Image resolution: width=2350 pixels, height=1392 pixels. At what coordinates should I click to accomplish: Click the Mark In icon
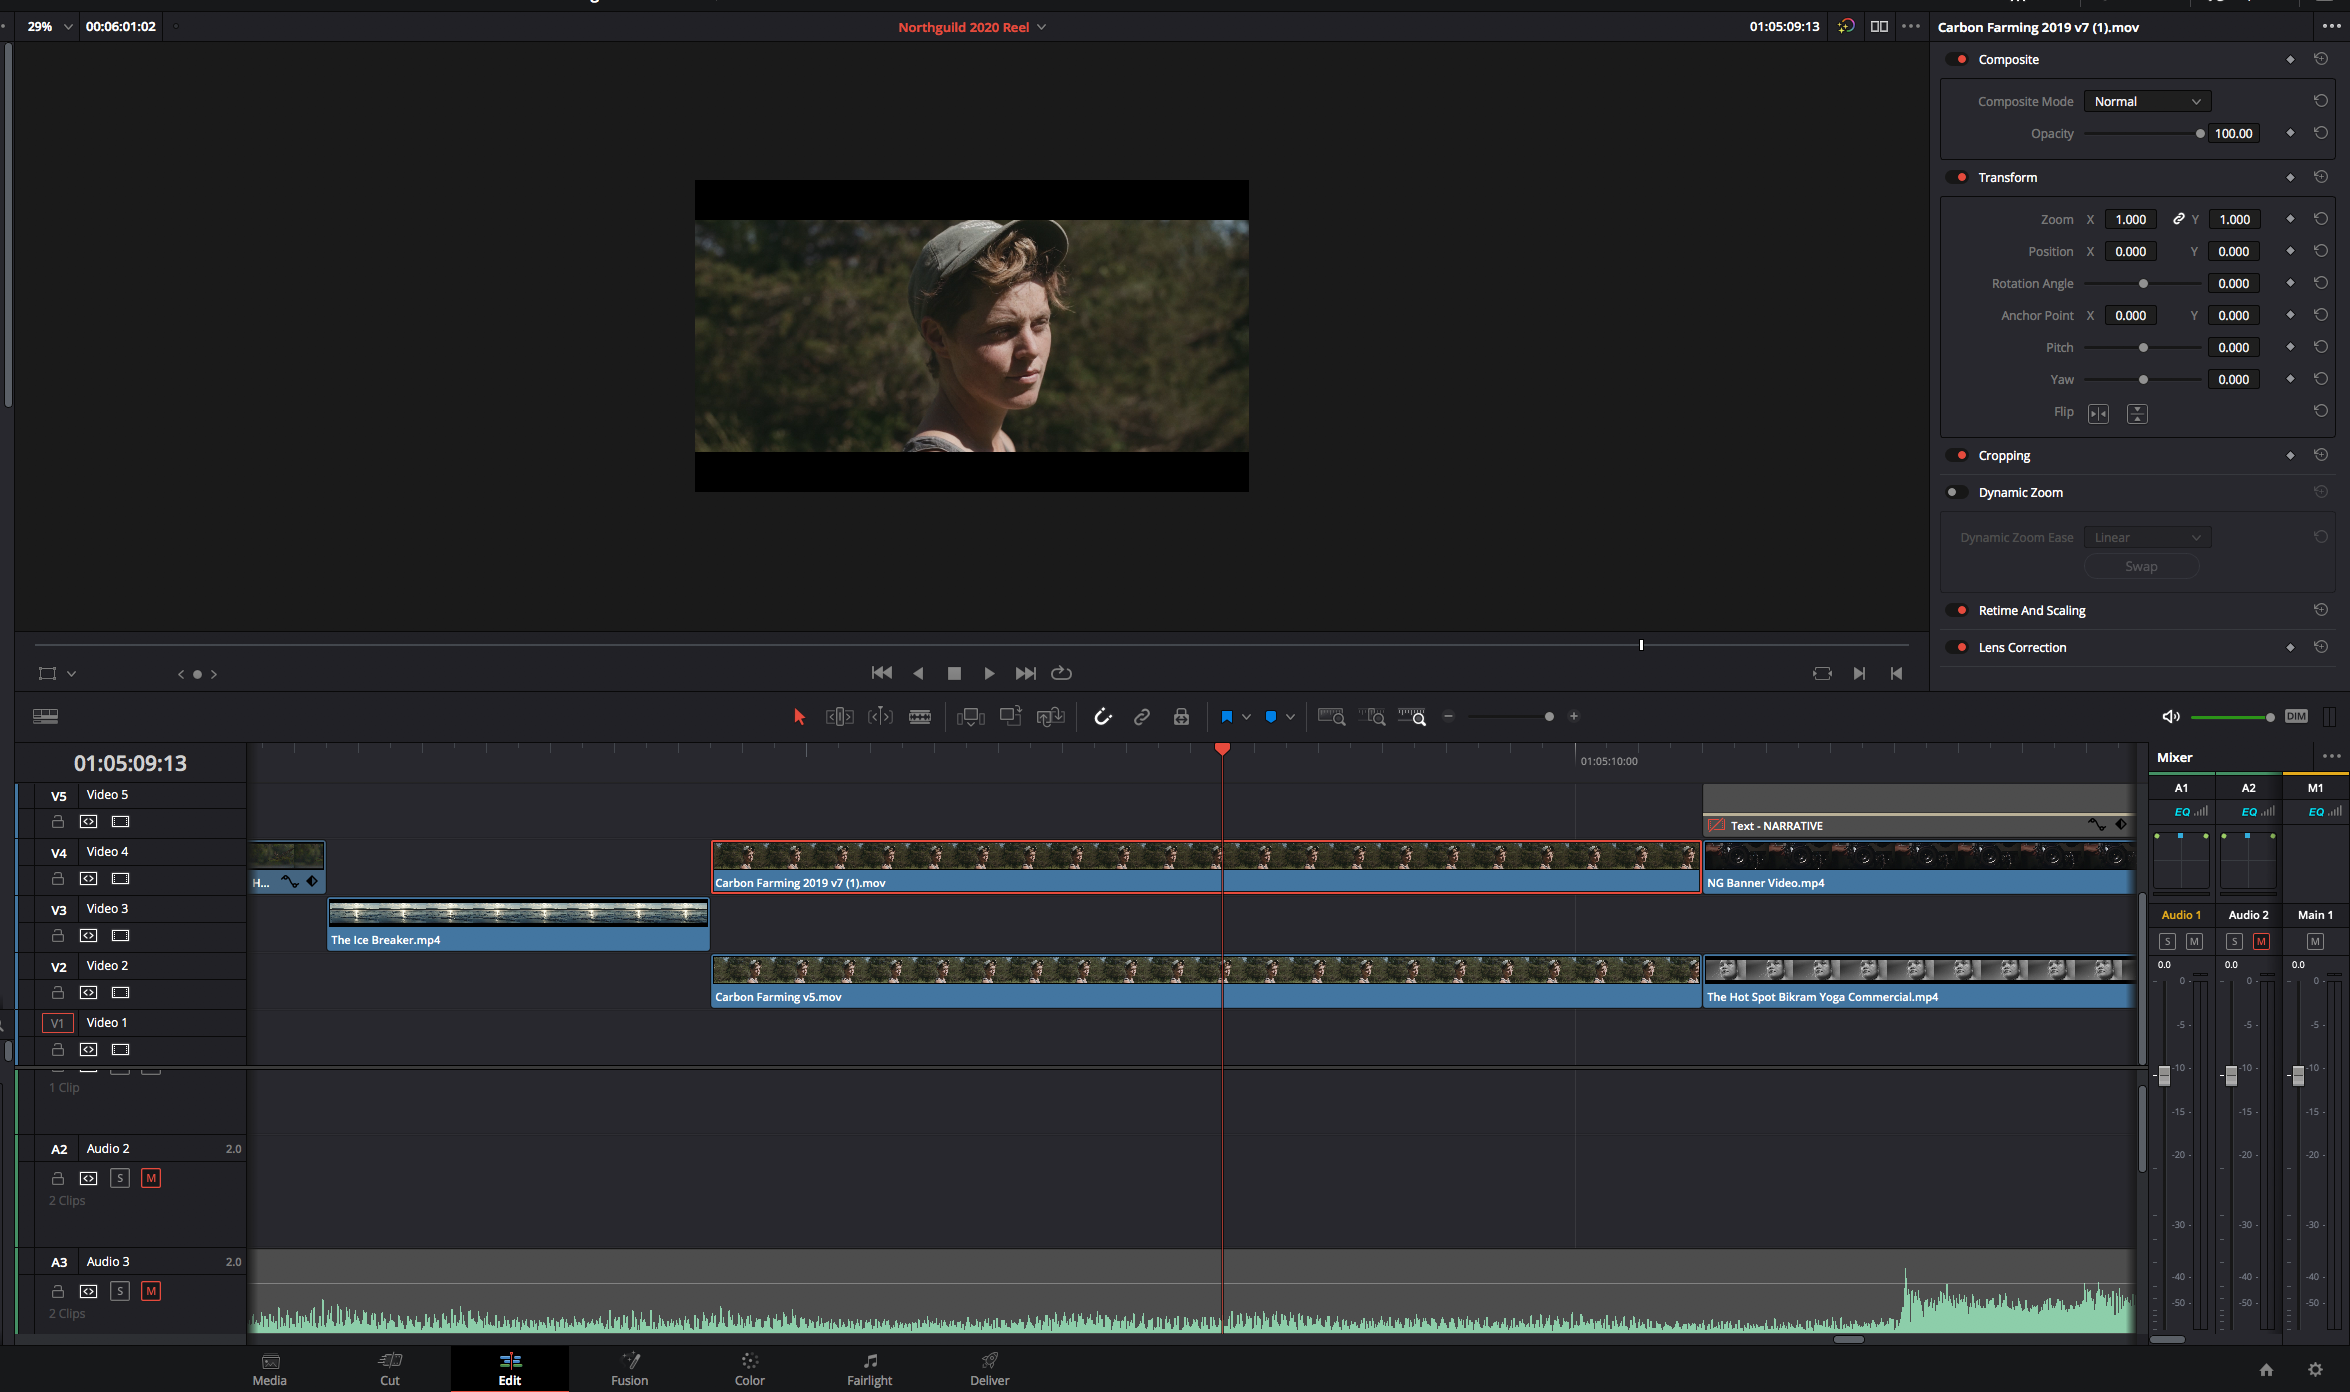[x=1859, y=673]
